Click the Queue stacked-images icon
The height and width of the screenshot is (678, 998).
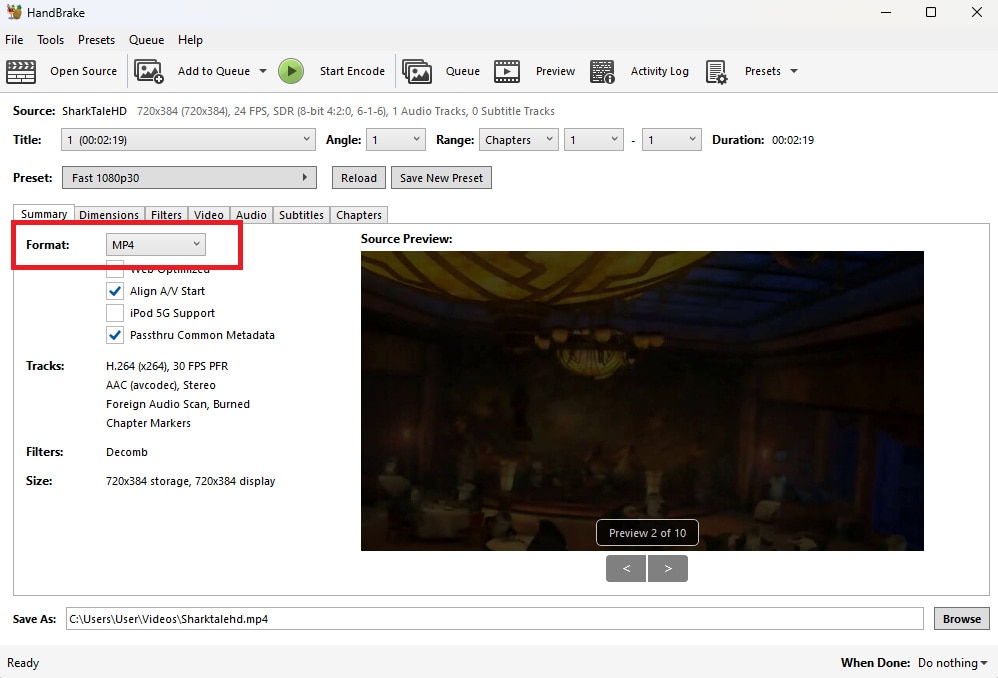[417, 71]
